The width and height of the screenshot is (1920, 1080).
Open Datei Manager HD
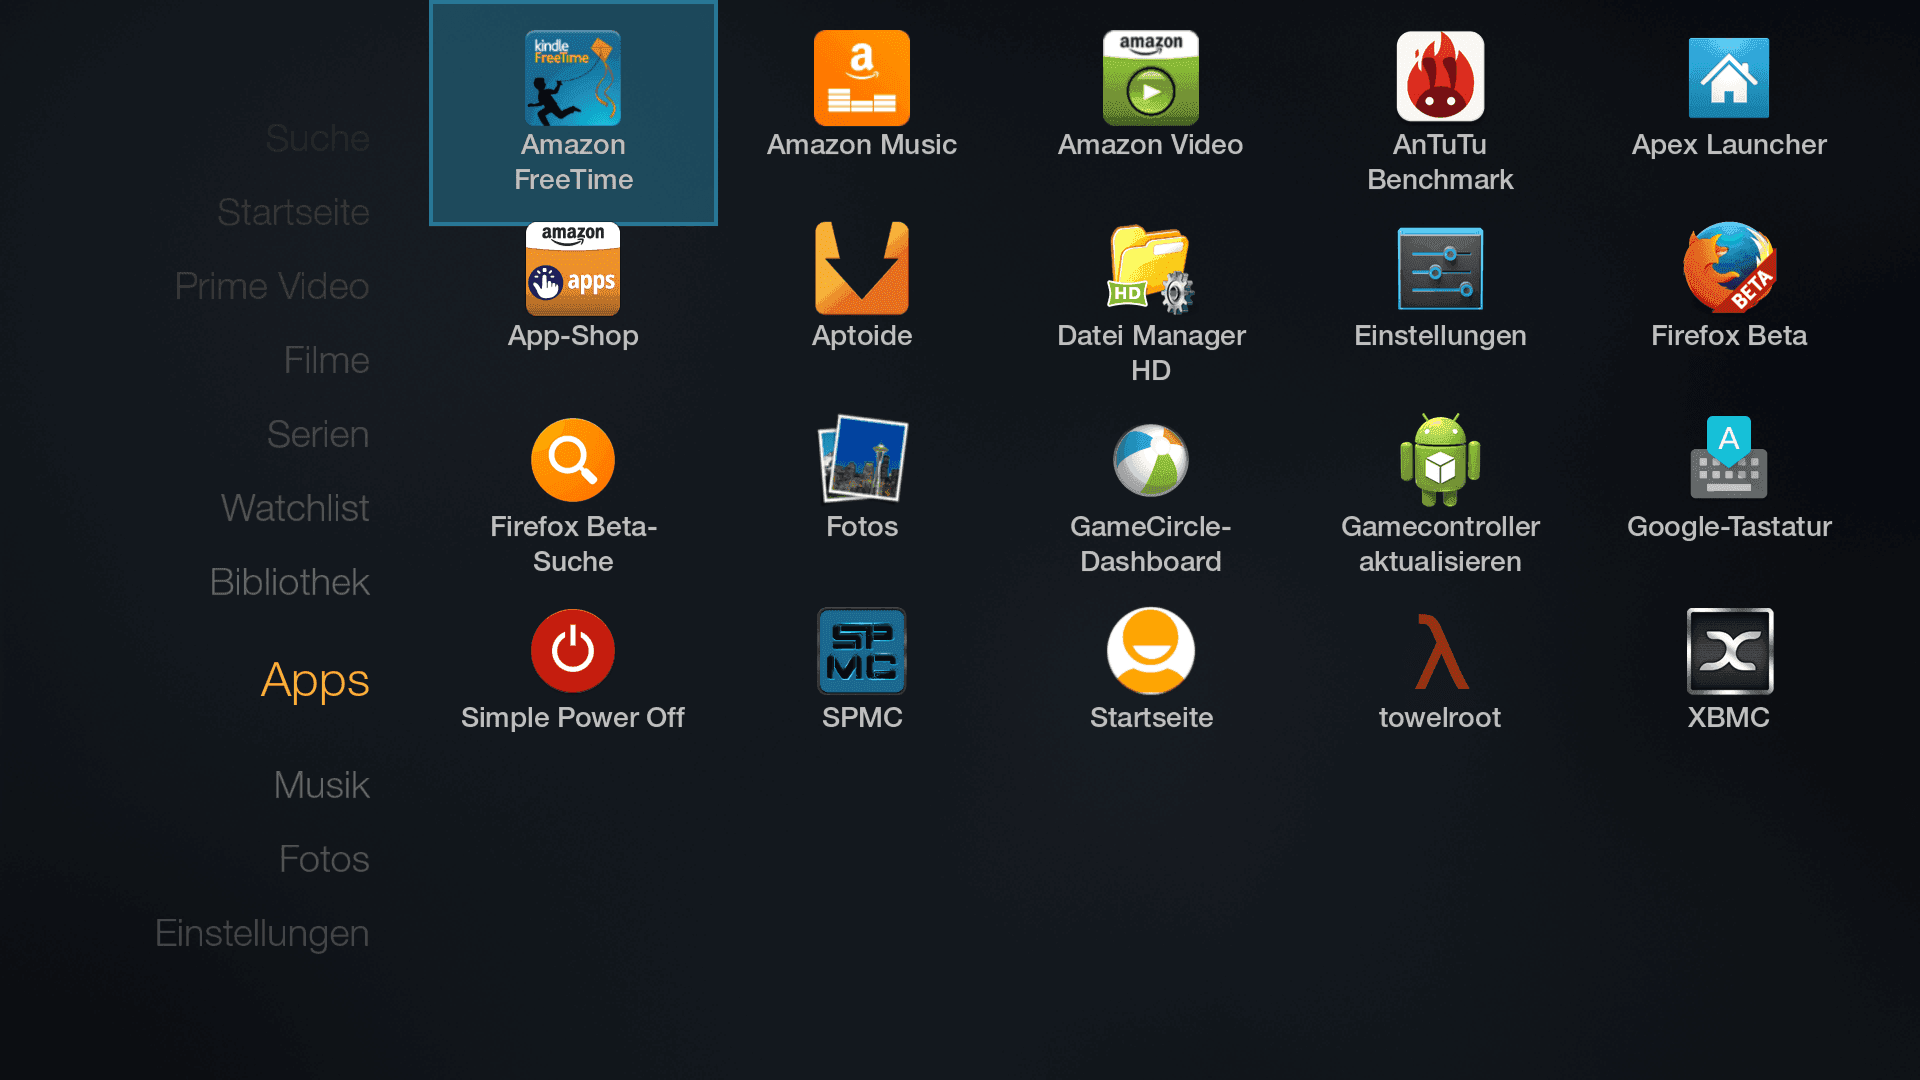[x=1150, y=269]
